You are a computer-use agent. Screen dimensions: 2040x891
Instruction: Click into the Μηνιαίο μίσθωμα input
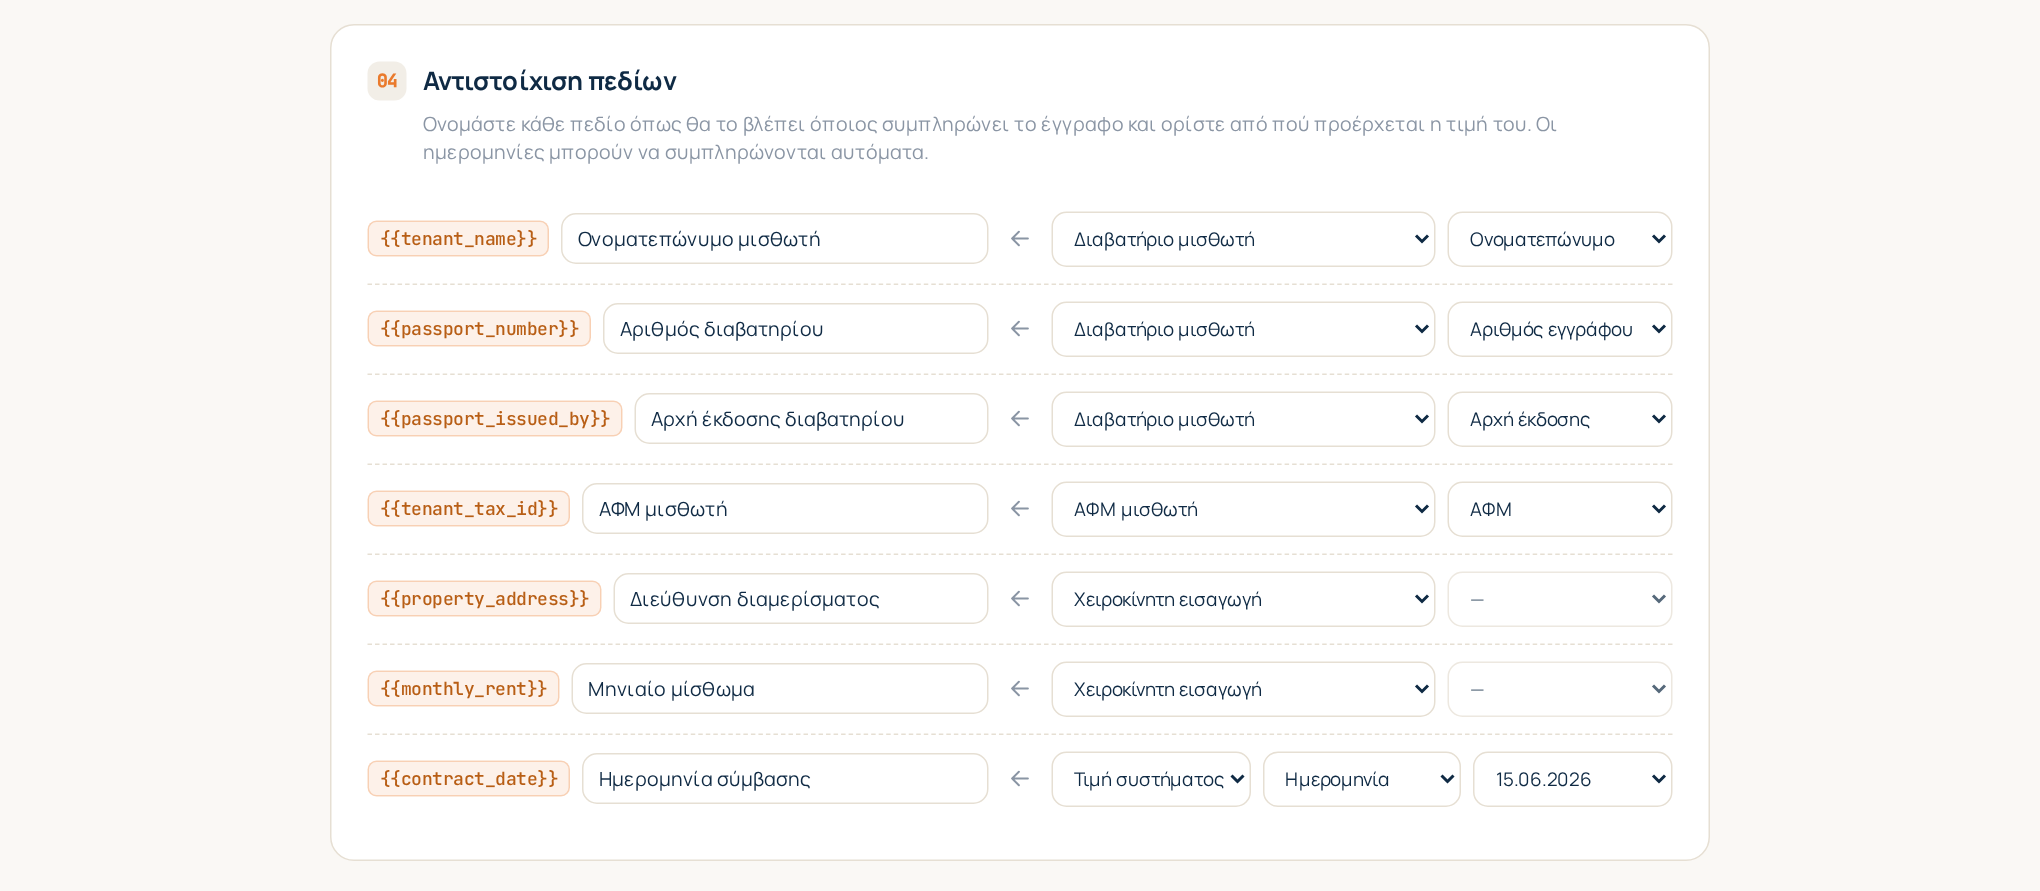[780, 689]
